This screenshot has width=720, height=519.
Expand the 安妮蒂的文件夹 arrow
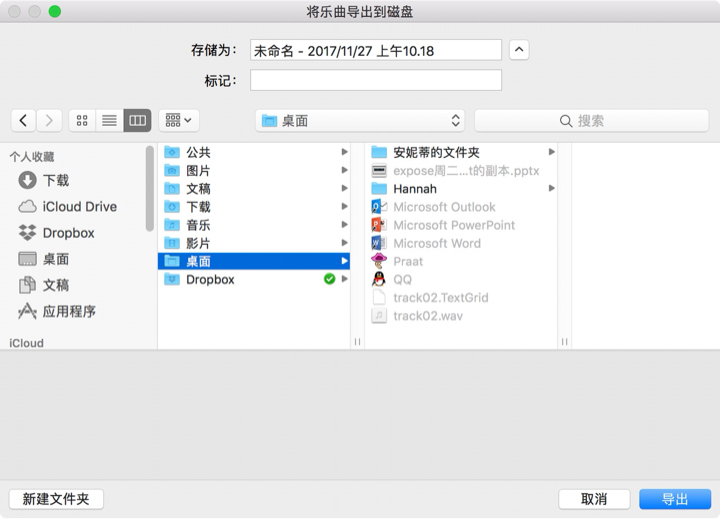pos(551,152)
